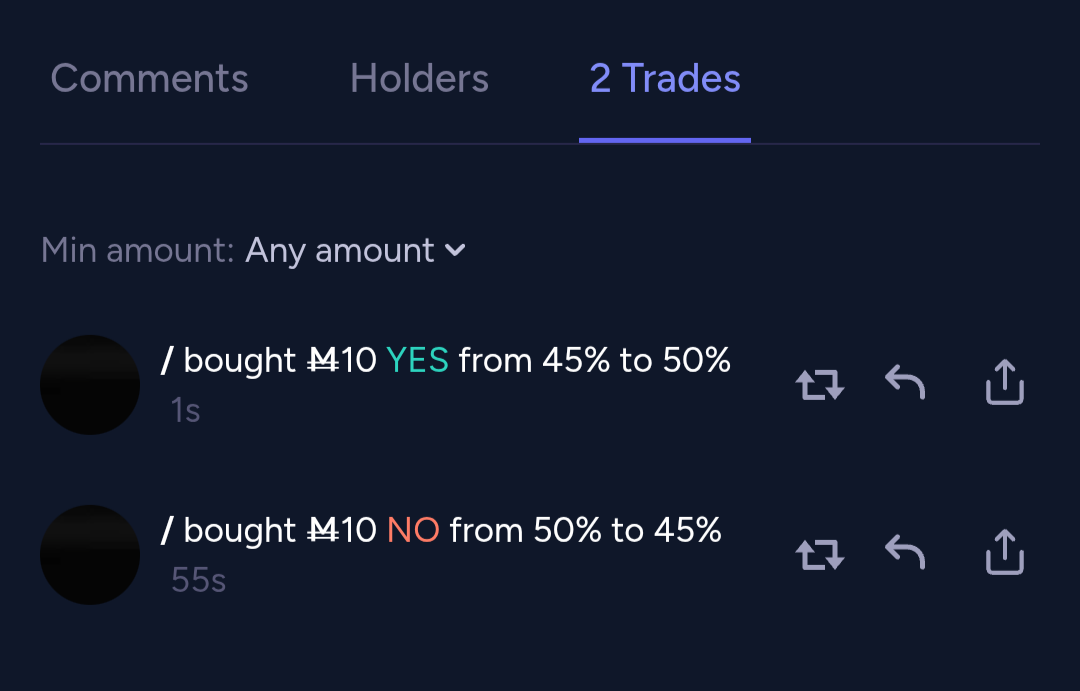Share the NO trade bought 55s ago
The width and height of the screenshot is (1080, 691).
1005,552
